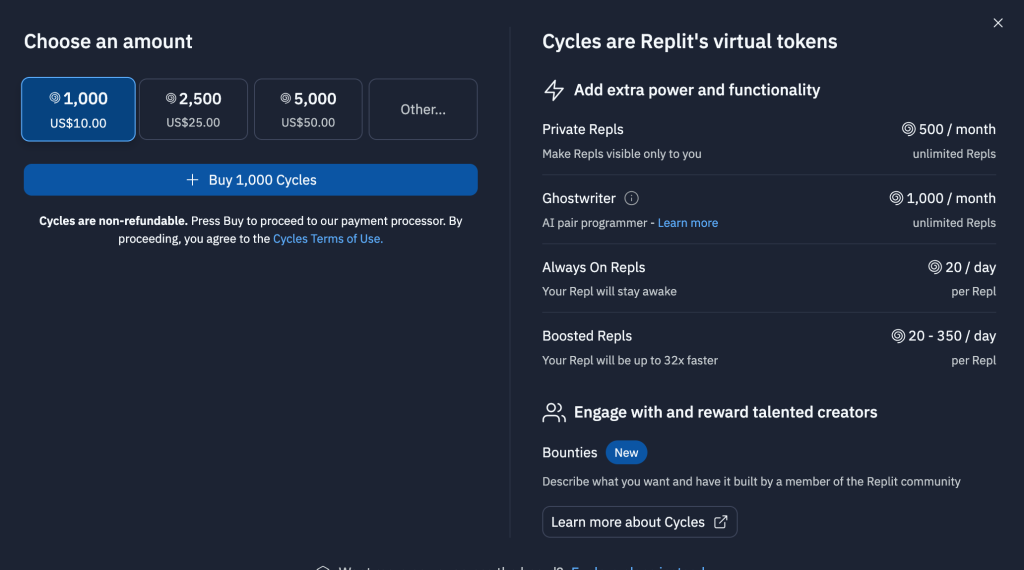Open the Ghostwriter Learn more link

(x=688, y=223)
